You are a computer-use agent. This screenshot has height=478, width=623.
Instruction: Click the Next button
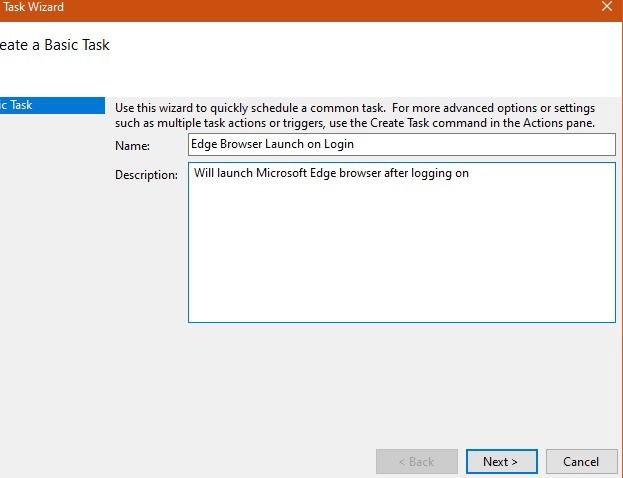(x=501, y=461)
